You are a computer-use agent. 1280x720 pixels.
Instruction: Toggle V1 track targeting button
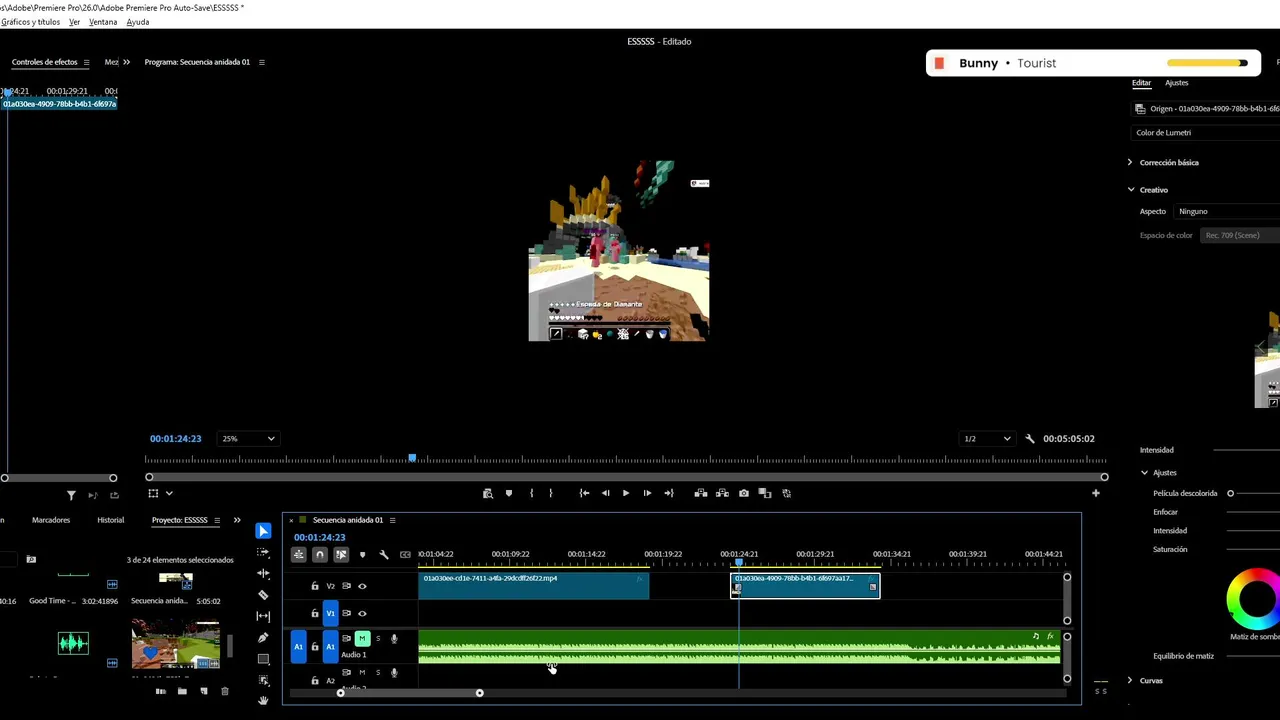[330, 613]
